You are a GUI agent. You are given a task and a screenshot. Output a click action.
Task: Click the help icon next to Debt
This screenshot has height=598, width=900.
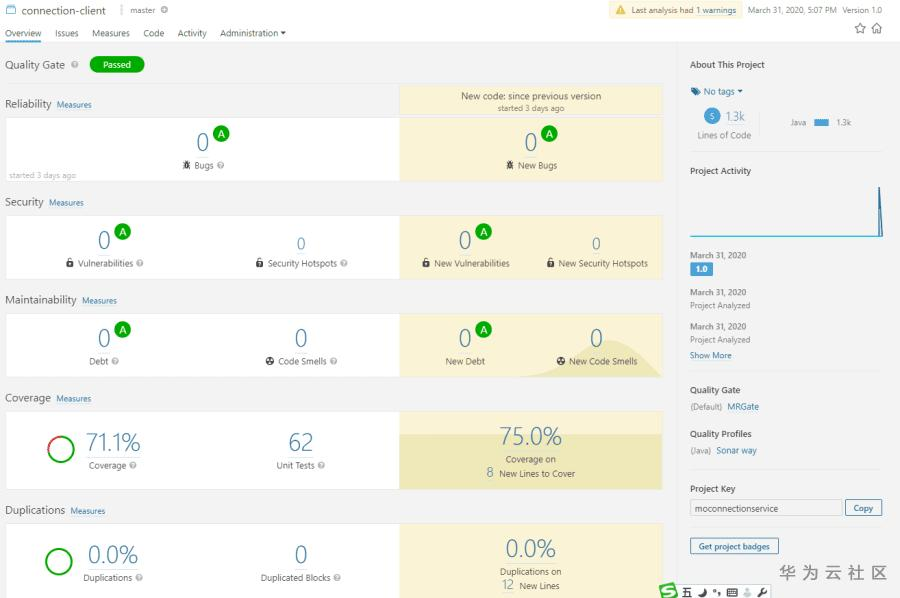[115, 361]
